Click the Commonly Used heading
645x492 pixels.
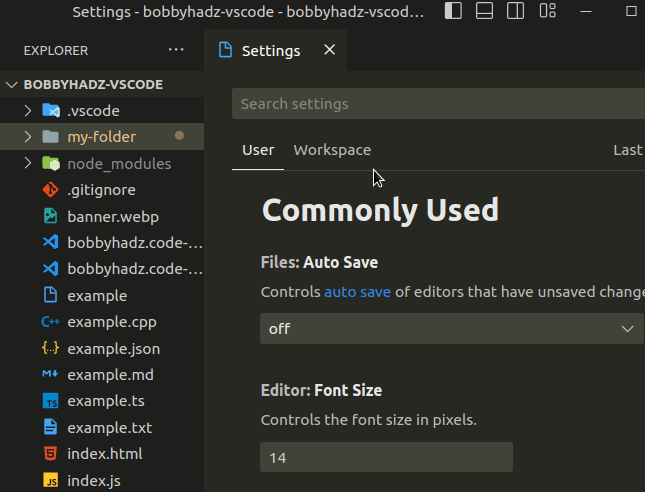pyautogui.click(x=380, y=209)
